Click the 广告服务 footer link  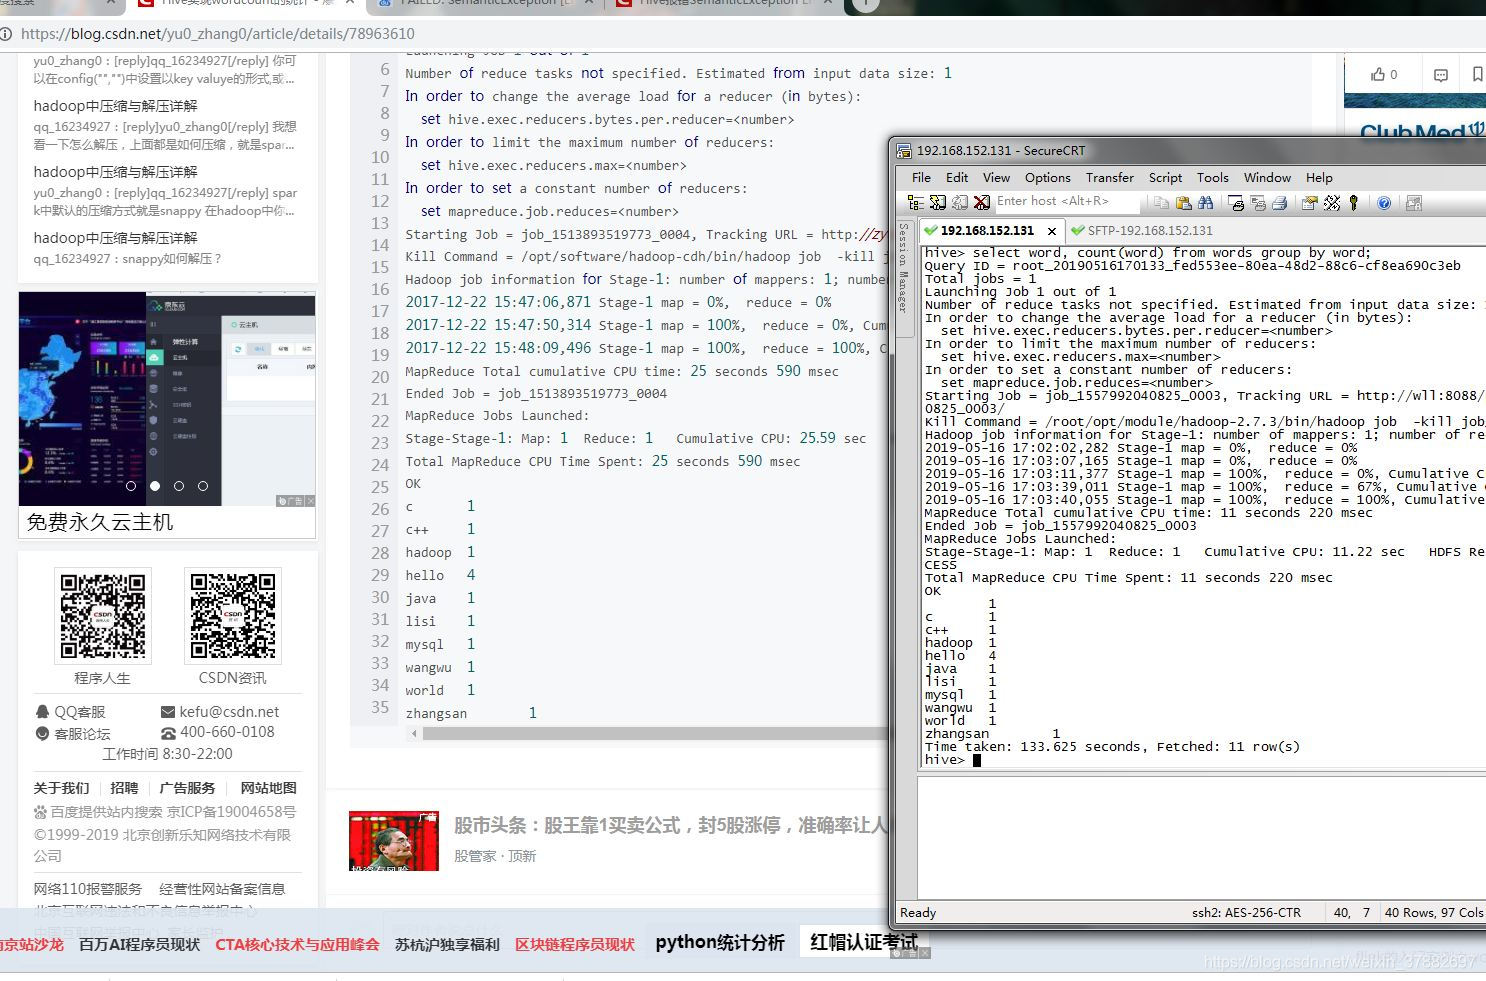pyautogui.click(x=187, y=788)
